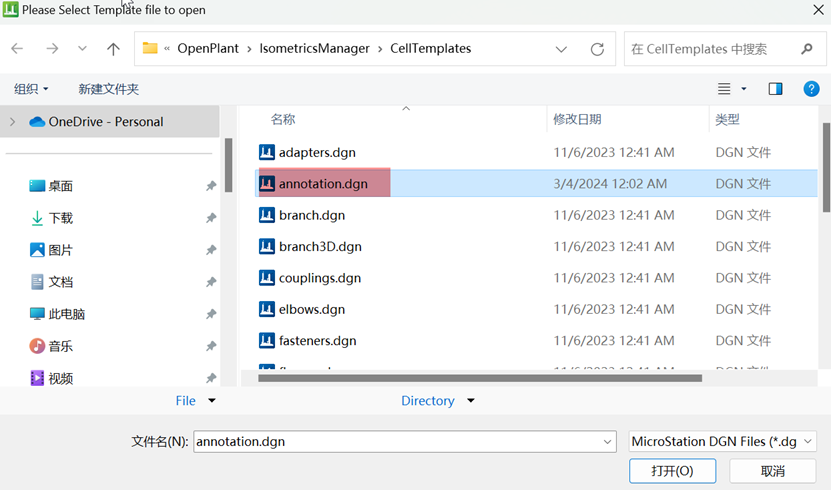Screen dimensions: 831x490
Task: Expand the file name history dropdown
Action: tap(608, 442)
